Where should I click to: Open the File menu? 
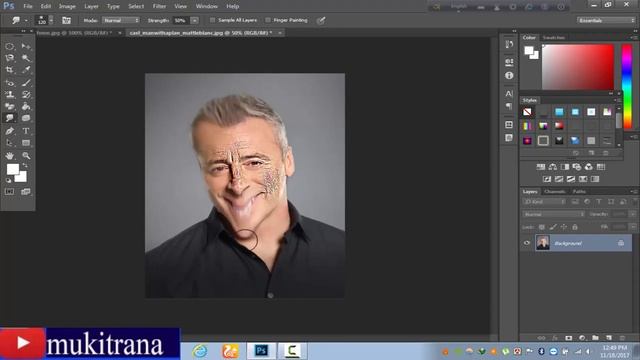(28, 6)
